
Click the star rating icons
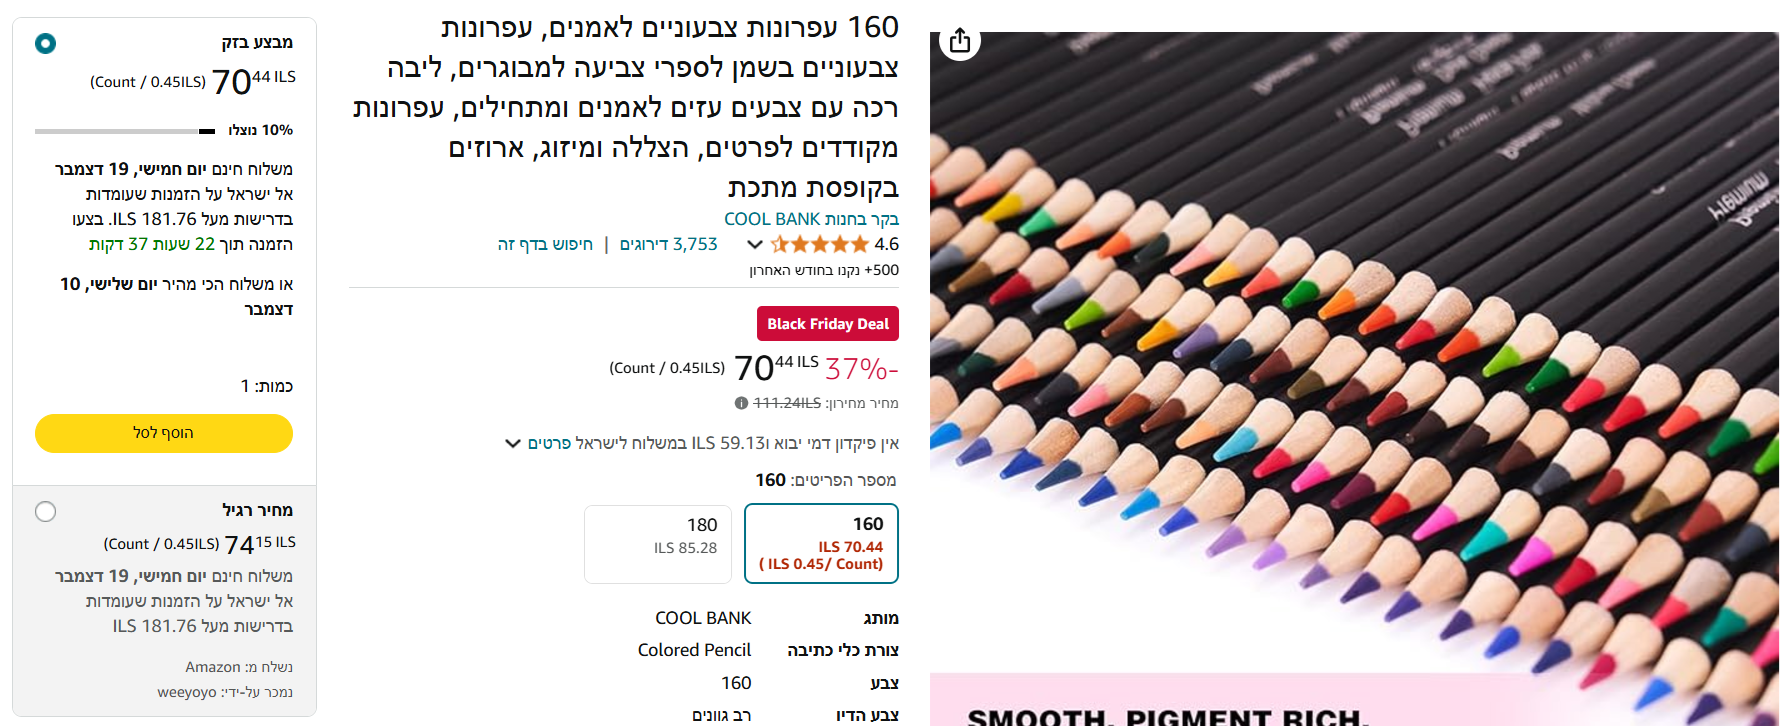(820, 244)
